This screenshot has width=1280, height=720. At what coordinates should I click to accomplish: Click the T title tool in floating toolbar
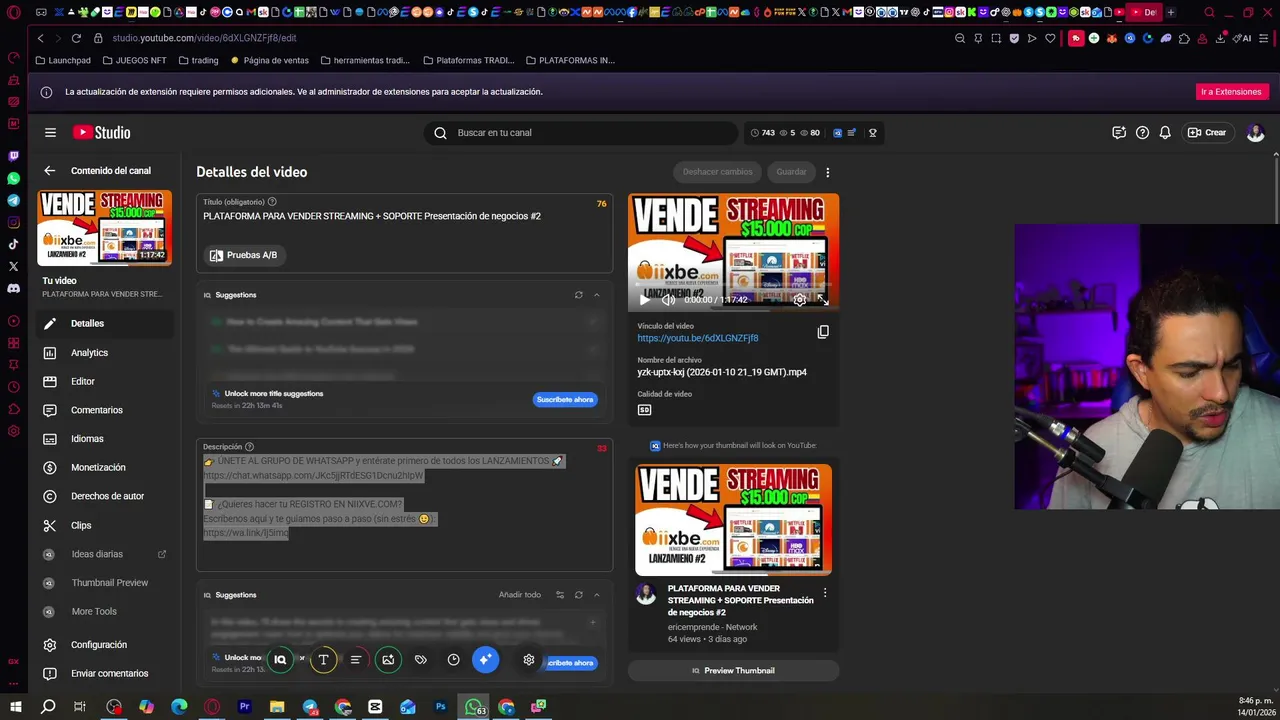click(323, 660)
